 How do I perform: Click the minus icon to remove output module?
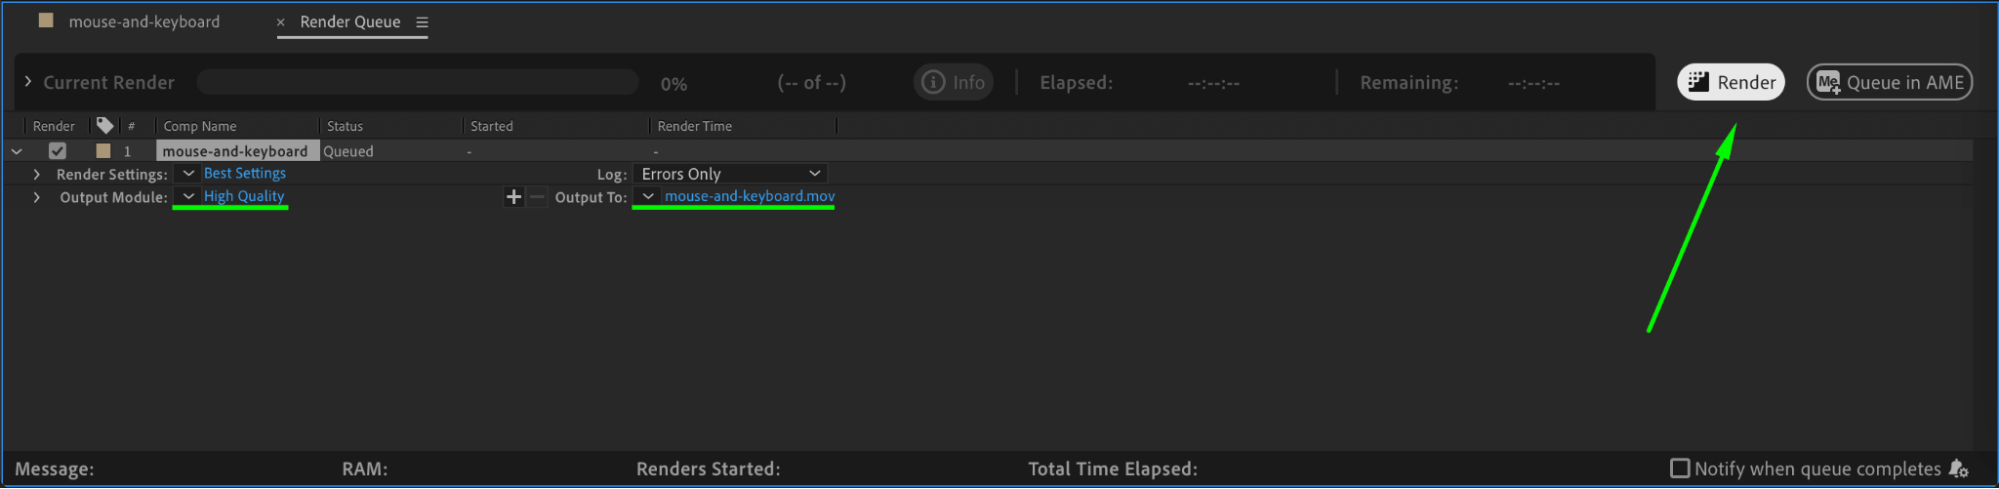pos(537,197)
